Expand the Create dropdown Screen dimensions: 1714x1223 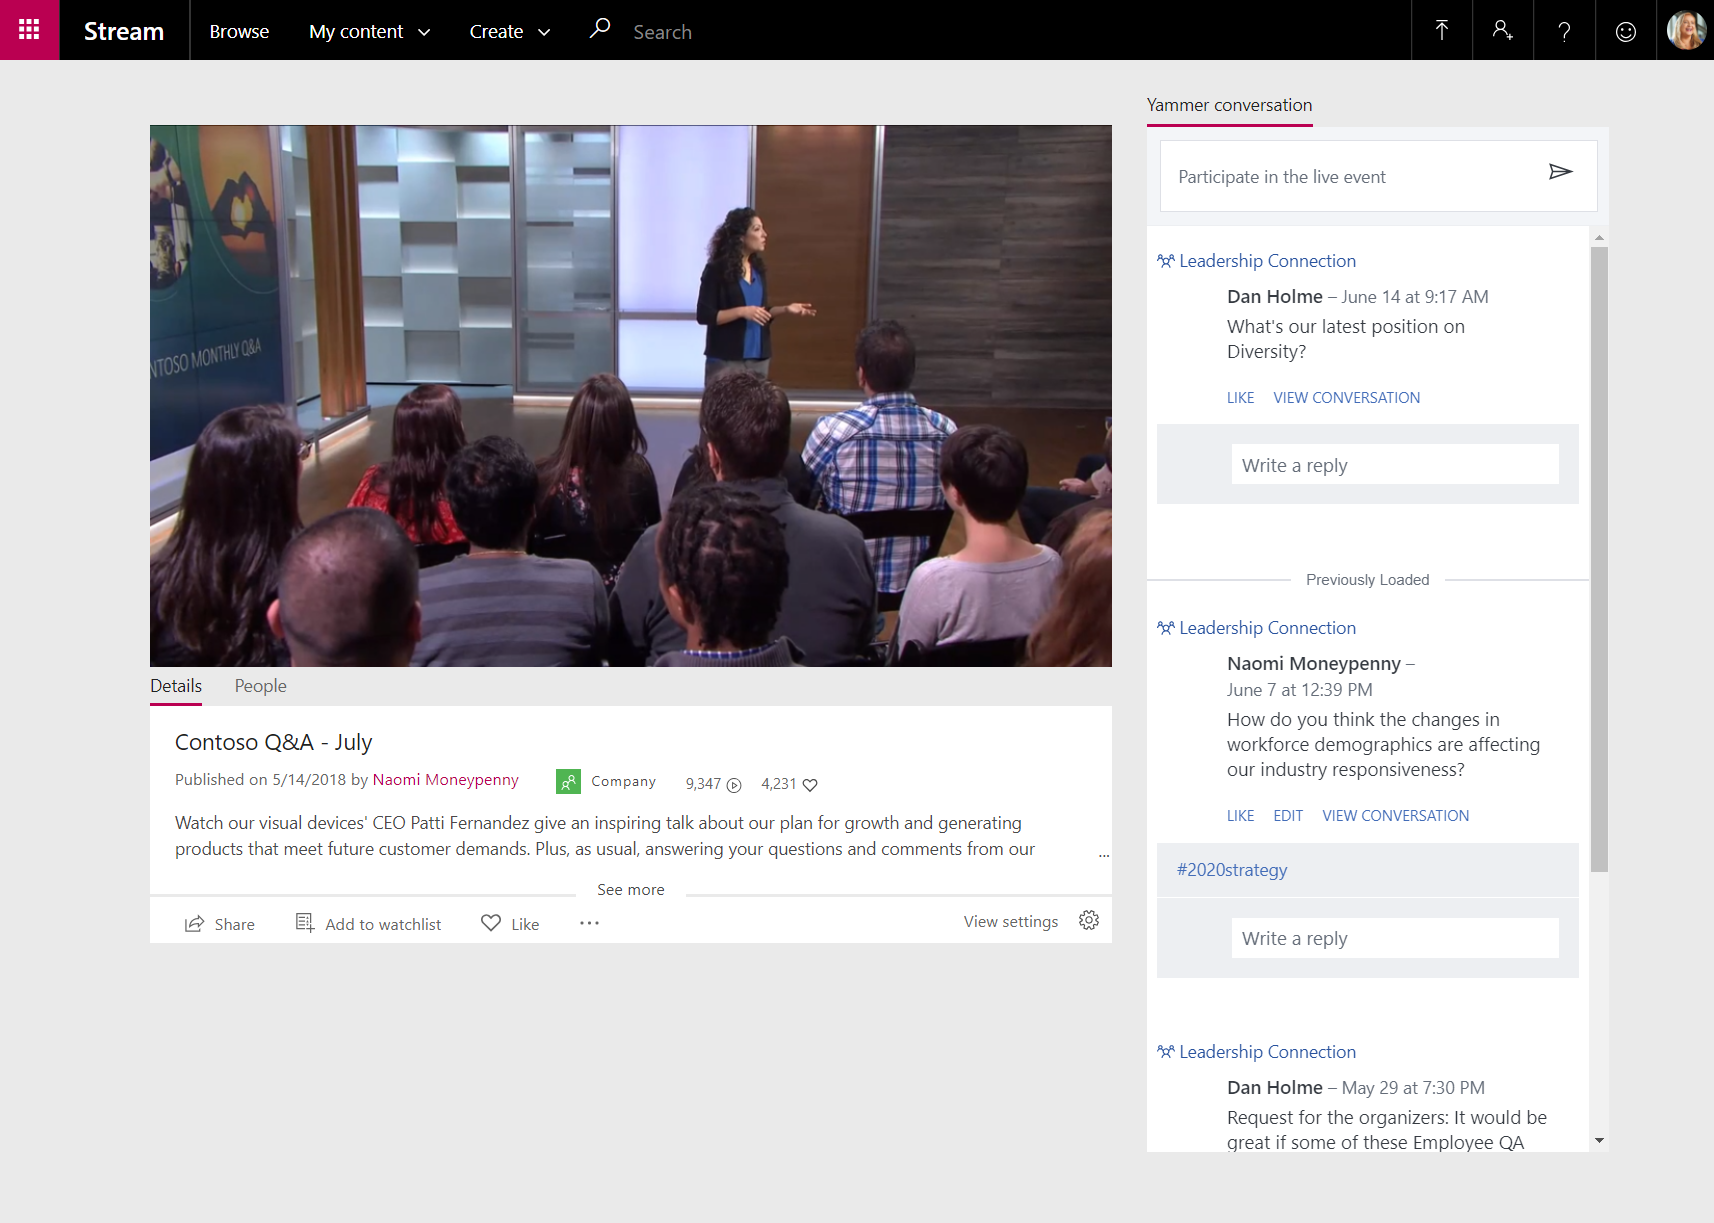[509, 31]
